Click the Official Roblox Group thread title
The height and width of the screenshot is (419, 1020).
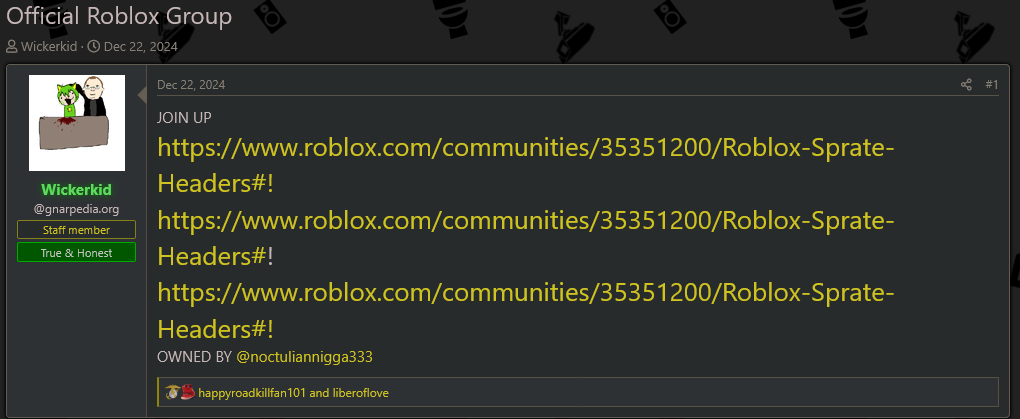click(x=119, y=16)
